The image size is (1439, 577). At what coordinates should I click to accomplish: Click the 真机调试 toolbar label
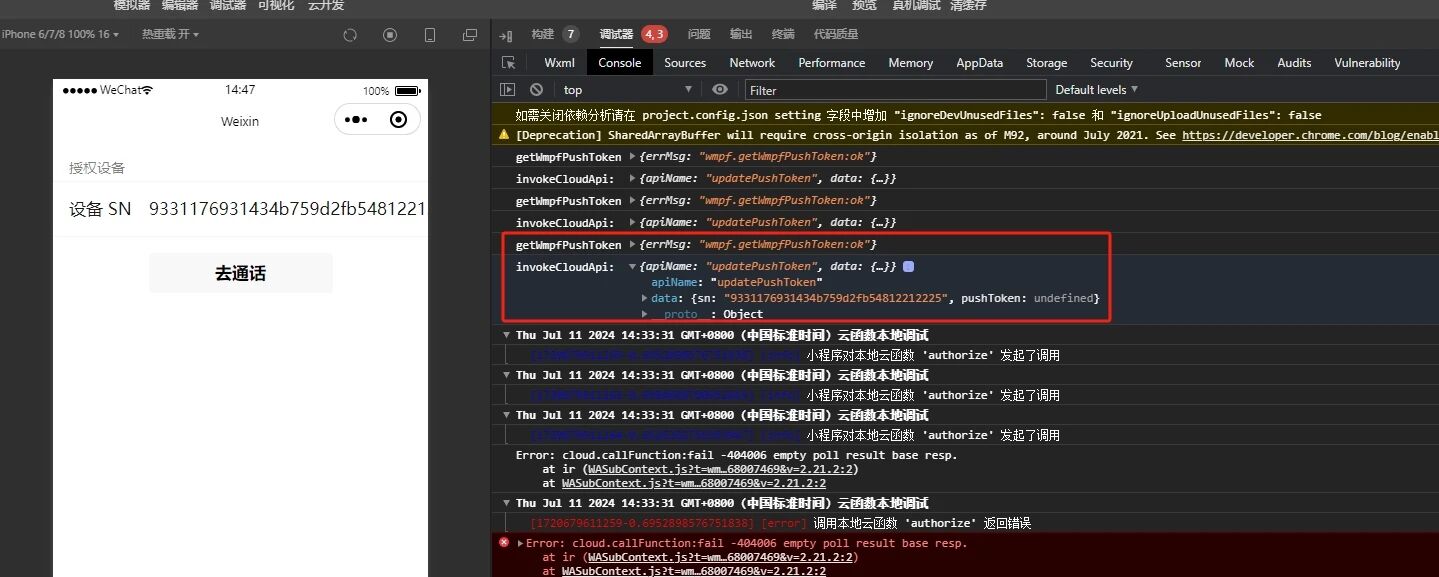(x=915, y=5)
